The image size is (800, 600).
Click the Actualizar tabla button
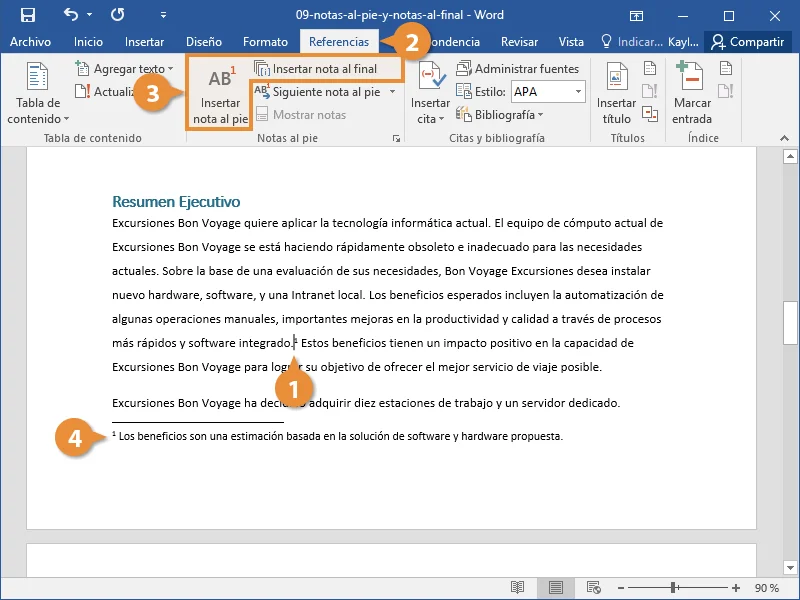(104, 92)
